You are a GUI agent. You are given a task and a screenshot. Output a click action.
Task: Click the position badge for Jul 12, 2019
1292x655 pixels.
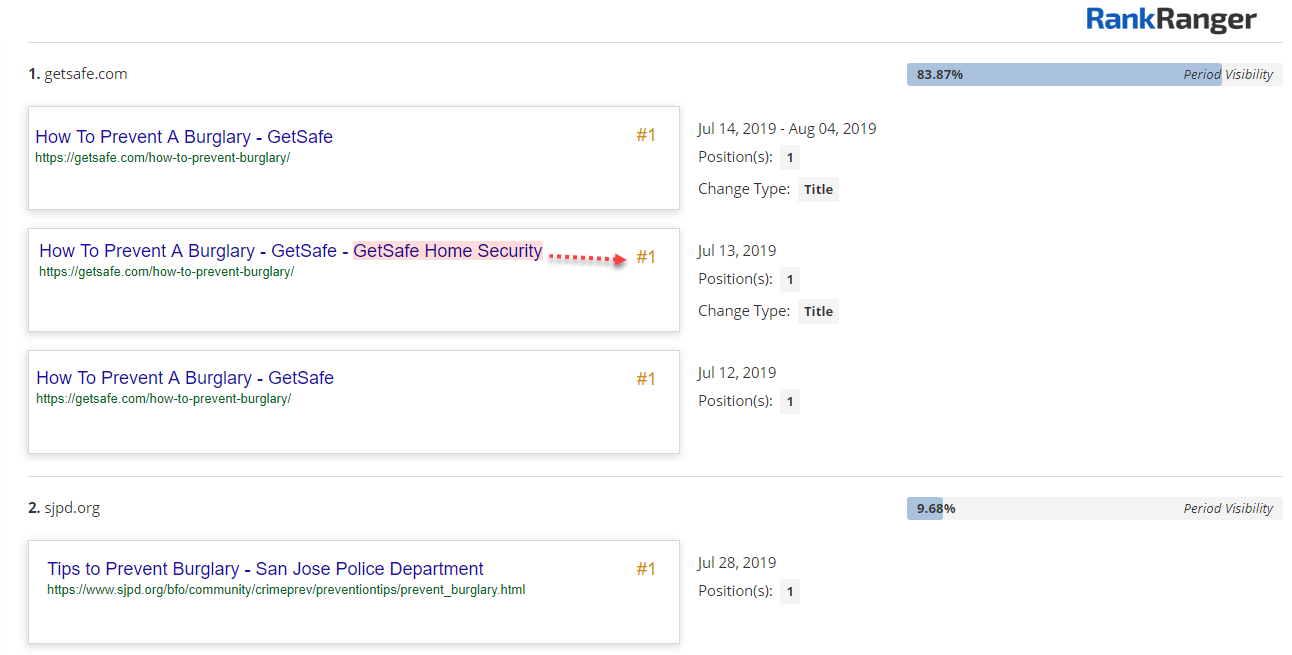[x=789, y=401]
